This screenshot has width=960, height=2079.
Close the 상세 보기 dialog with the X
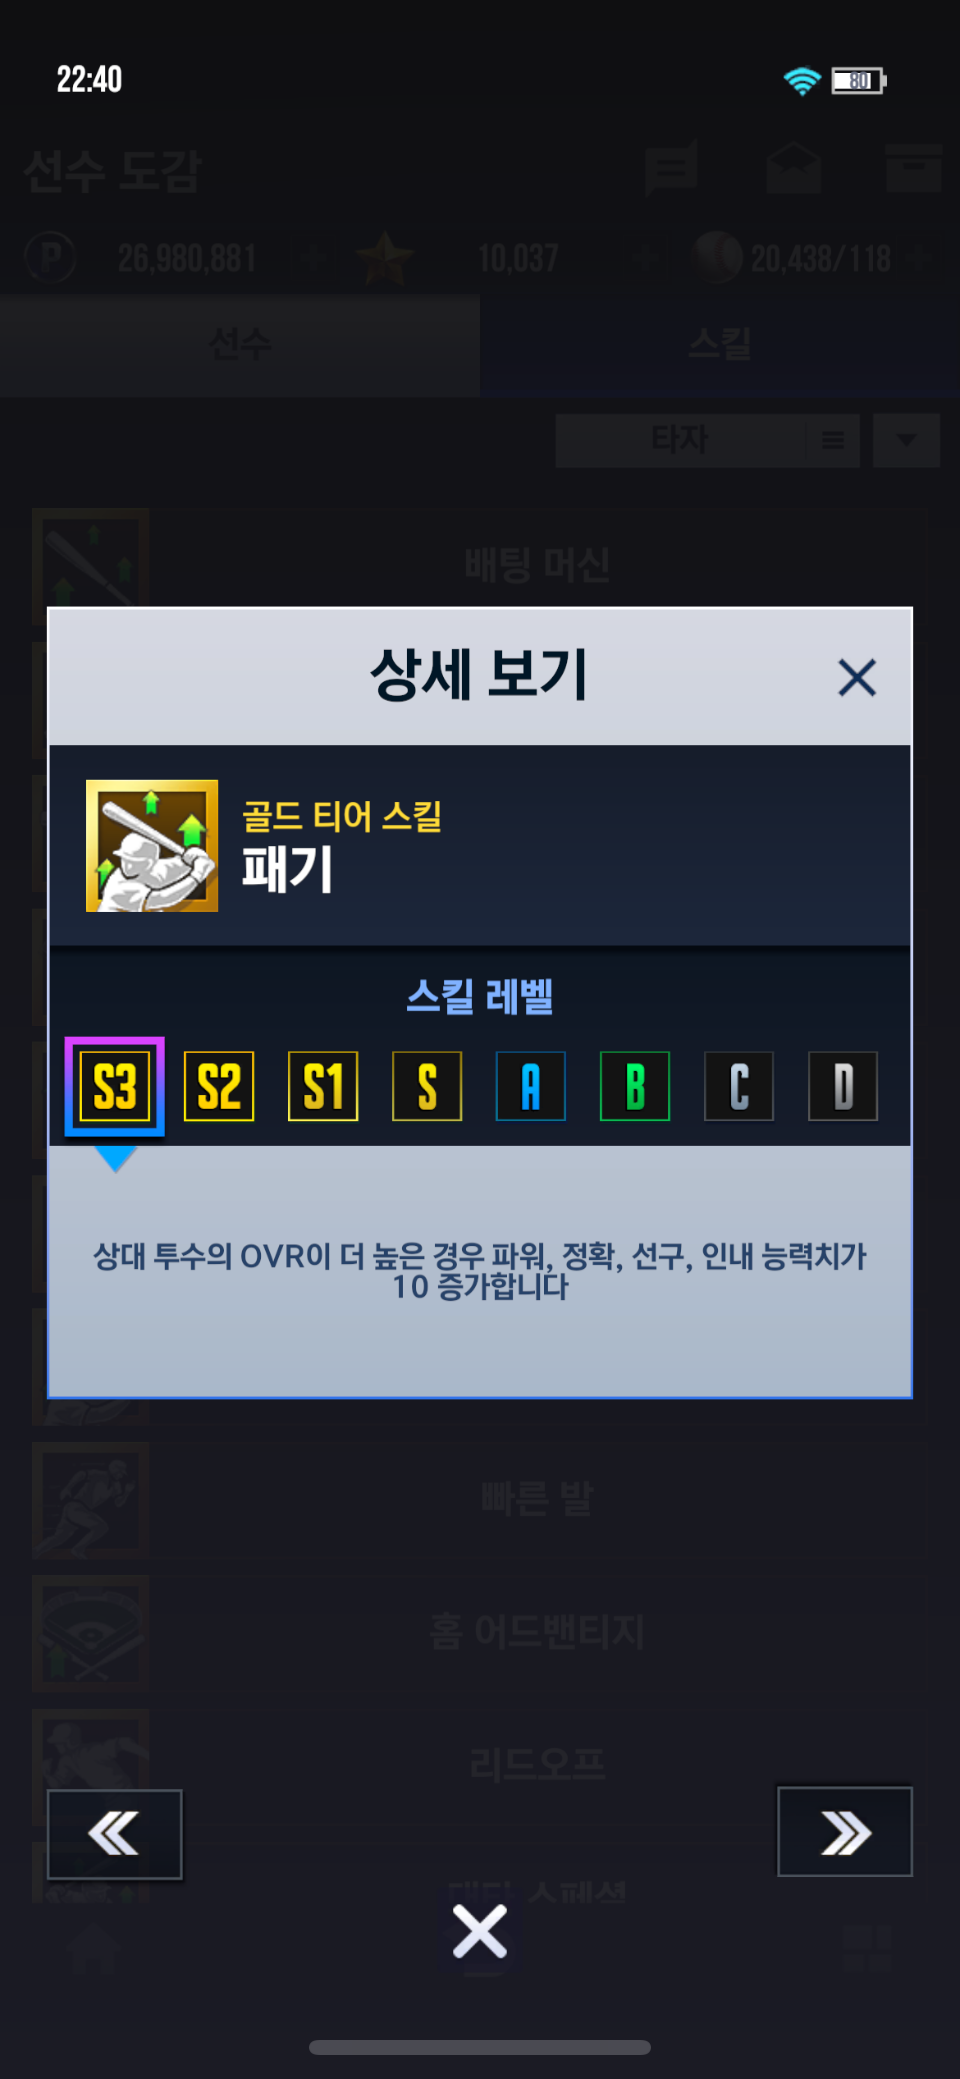click(857, 677)
